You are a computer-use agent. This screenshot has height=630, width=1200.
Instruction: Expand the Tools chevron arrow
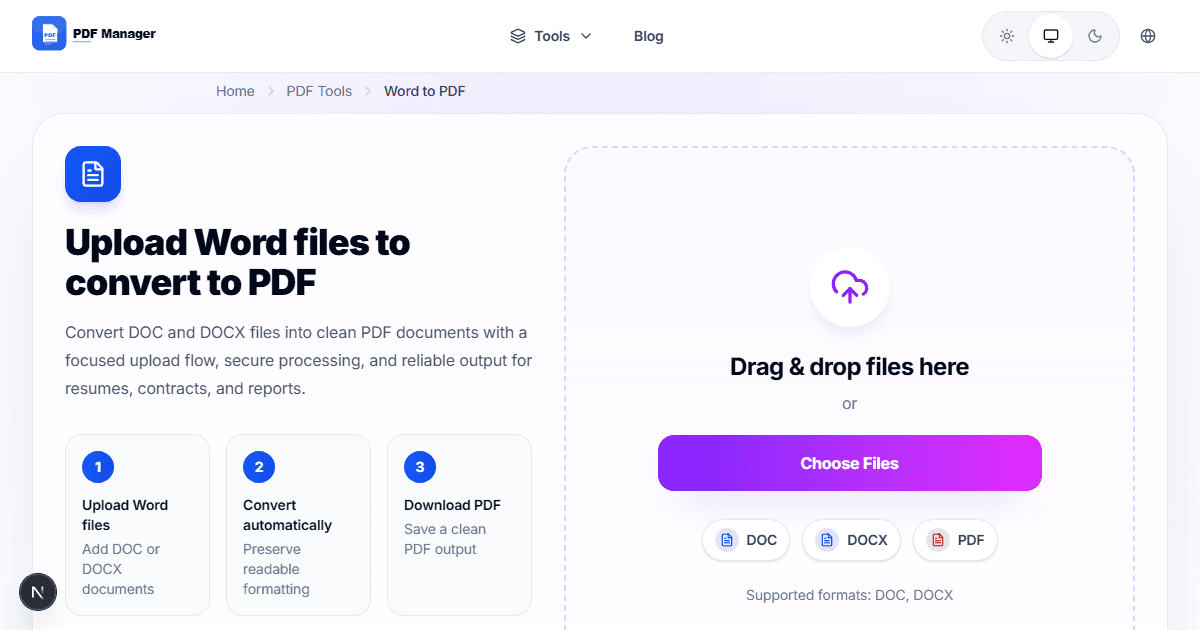[x=586, y=36]
